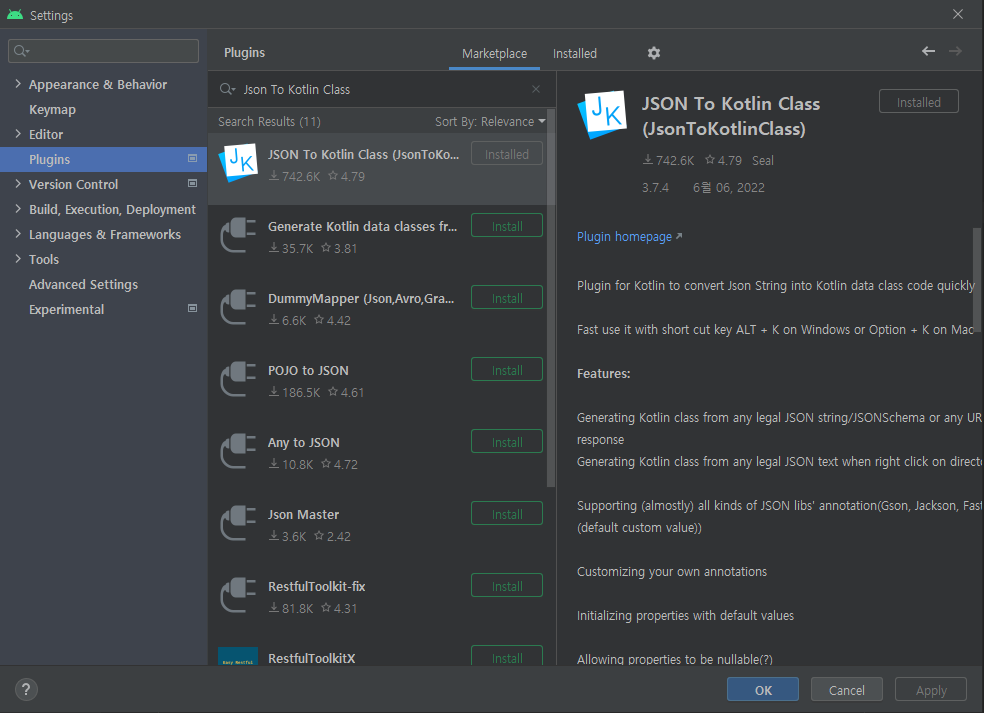Focus the settings search field
The image size is (984, 713).
[x=104, y=51]
